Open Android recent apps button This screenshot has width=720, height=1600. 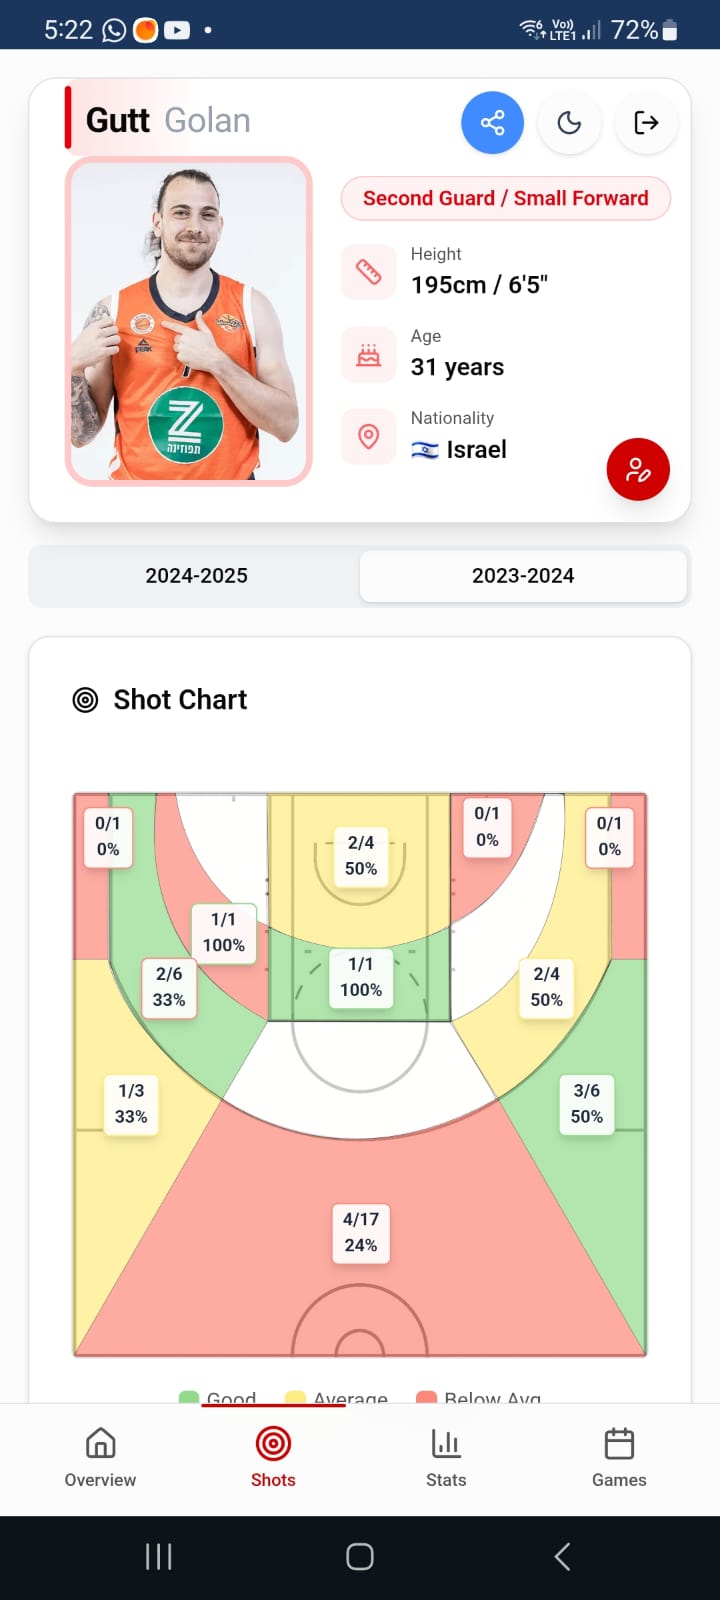[x=159, y=1556]
